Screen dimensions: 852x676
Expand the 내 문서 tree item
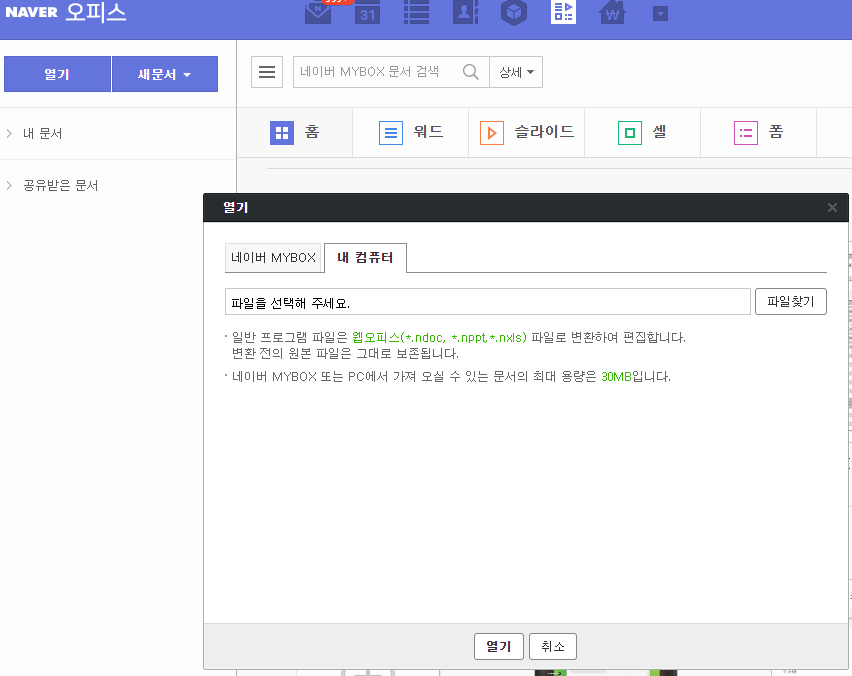coord(9,133)
